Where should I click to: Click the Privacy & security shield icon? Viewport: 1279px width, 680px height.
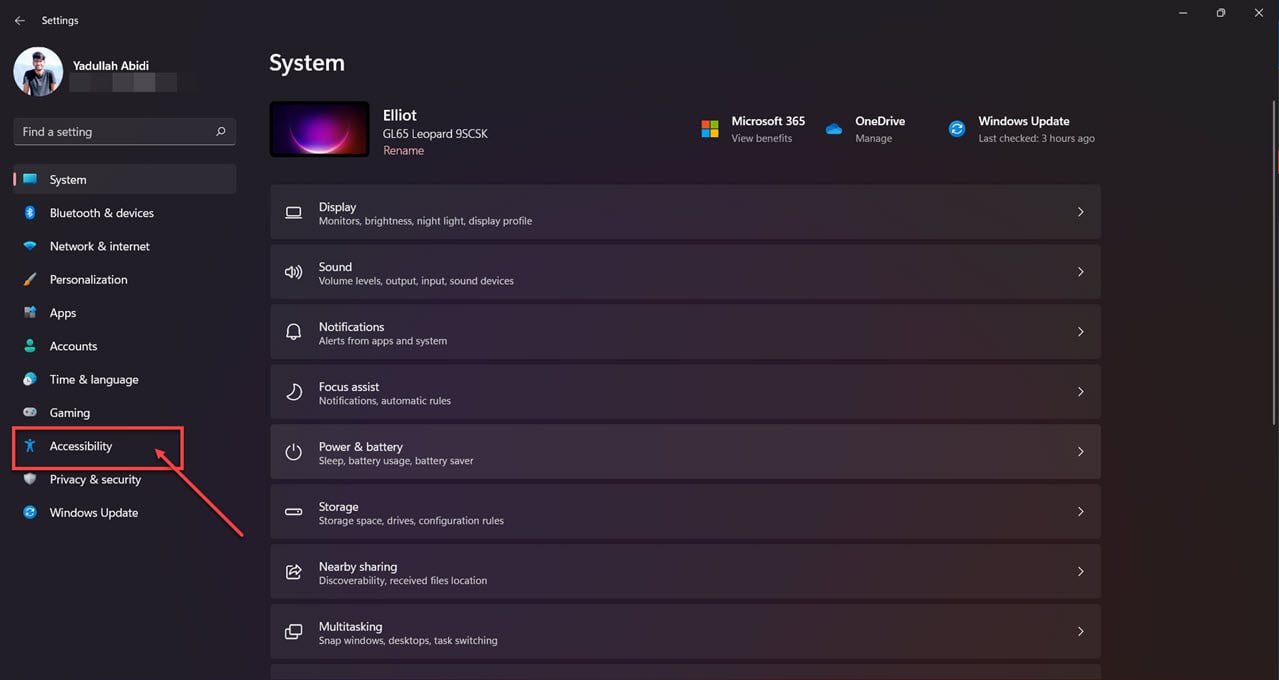[x=30, y=480]
